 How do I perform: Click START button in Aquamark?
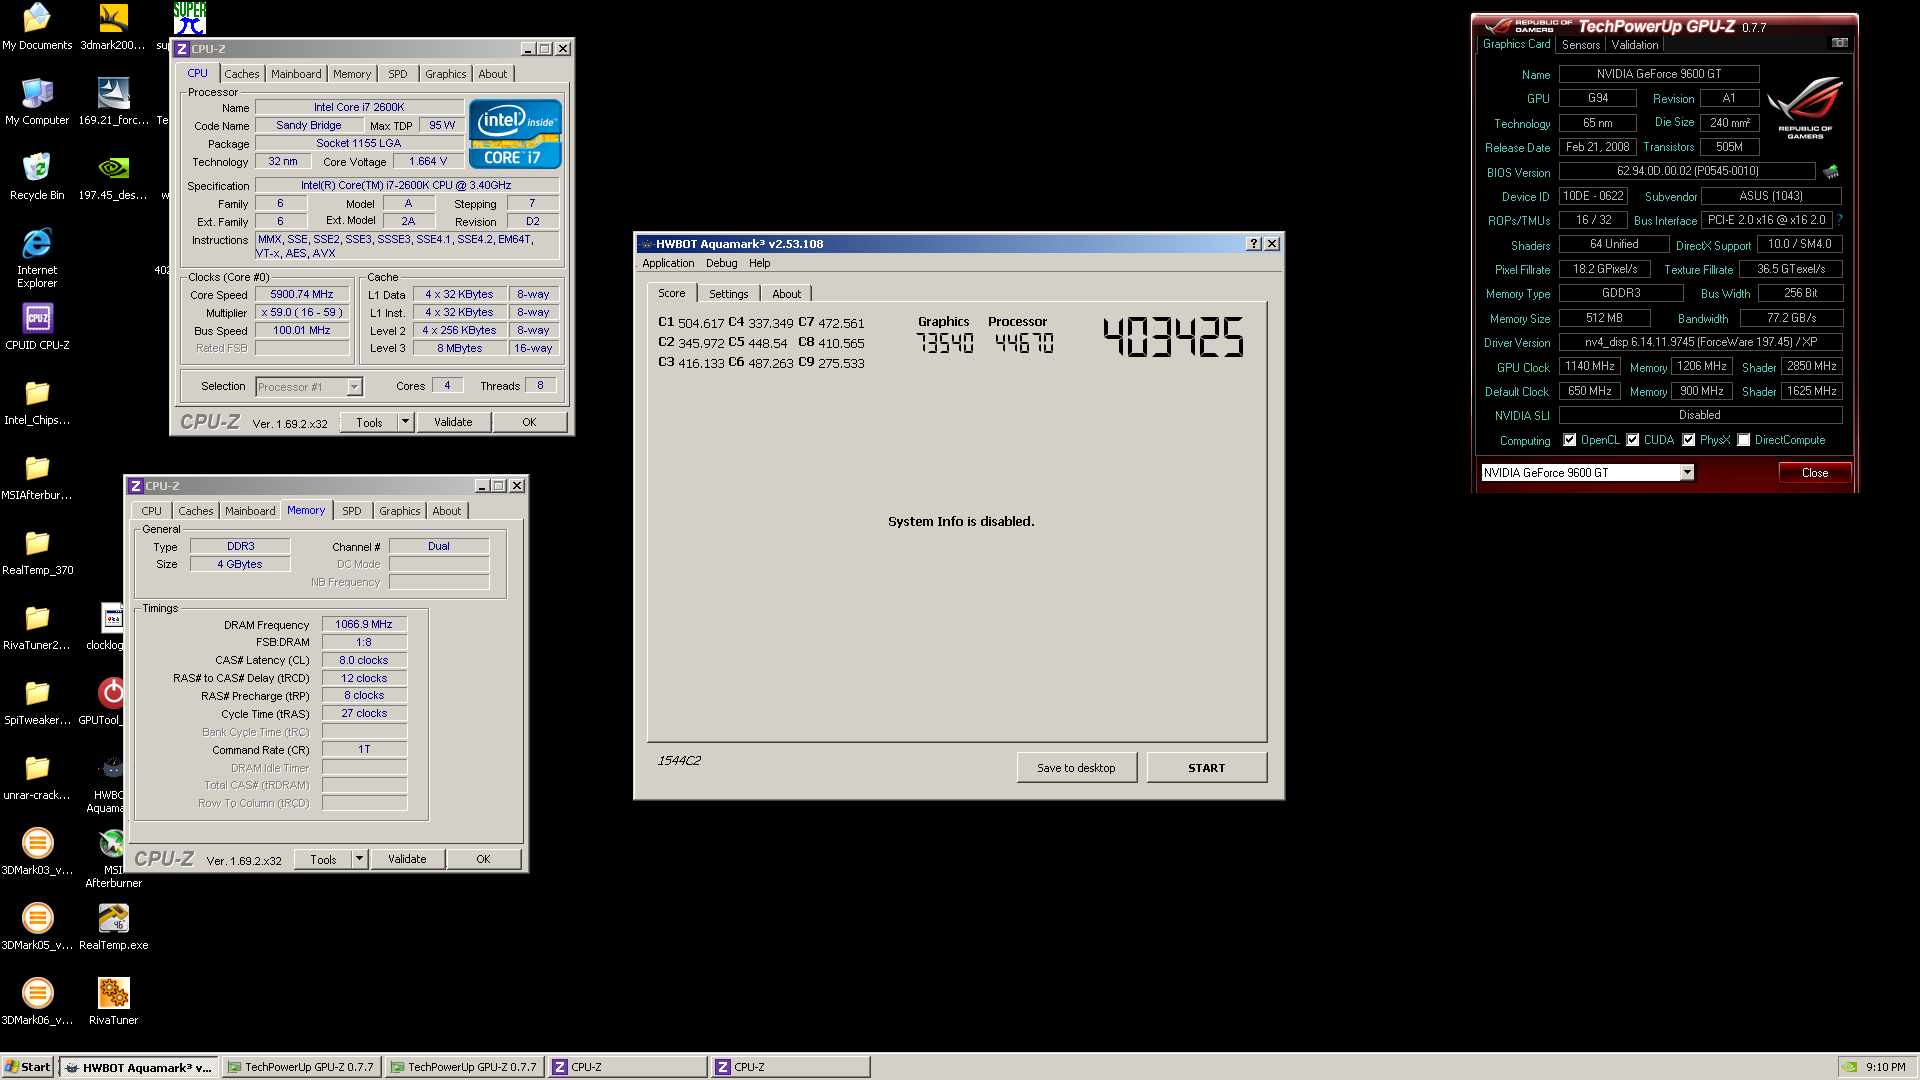pyautogui.click(x=1207, y=768)
